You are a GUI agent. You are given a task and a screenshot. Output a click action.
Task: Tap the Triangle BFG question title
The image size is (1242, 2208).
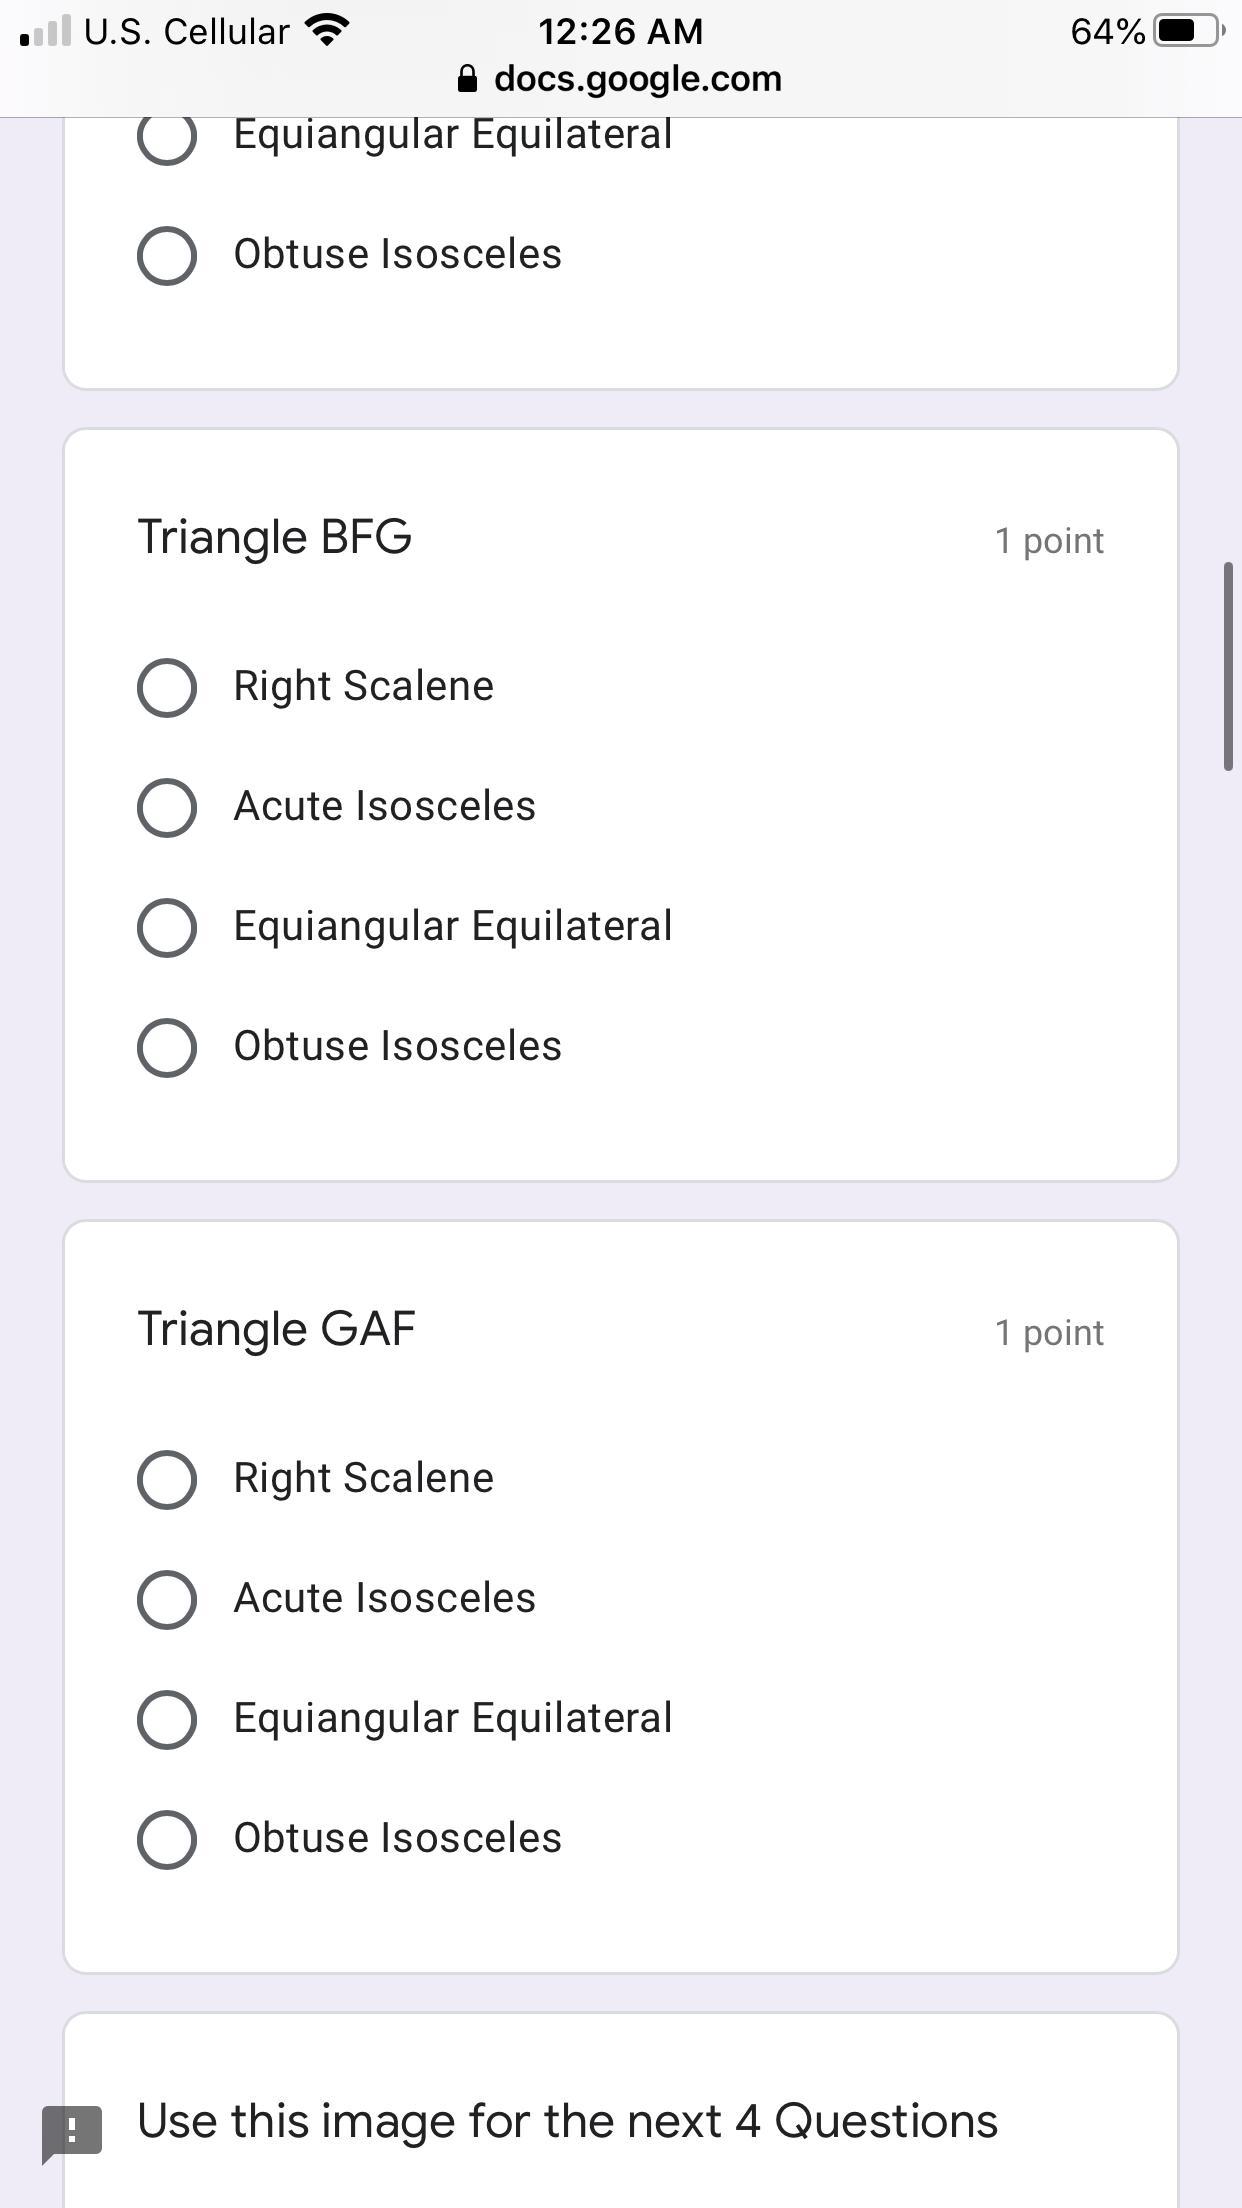point(275,537)
